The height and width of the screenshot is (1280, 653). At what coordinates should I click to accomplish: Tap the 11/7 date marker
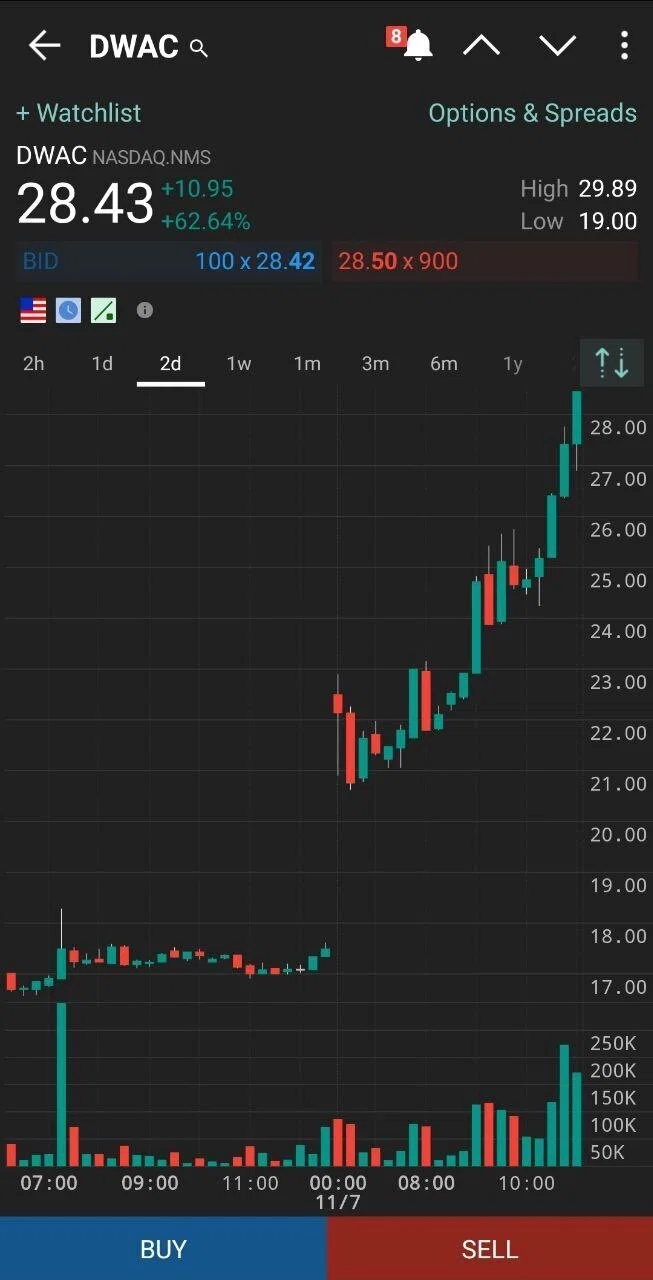coord(338,1202)
